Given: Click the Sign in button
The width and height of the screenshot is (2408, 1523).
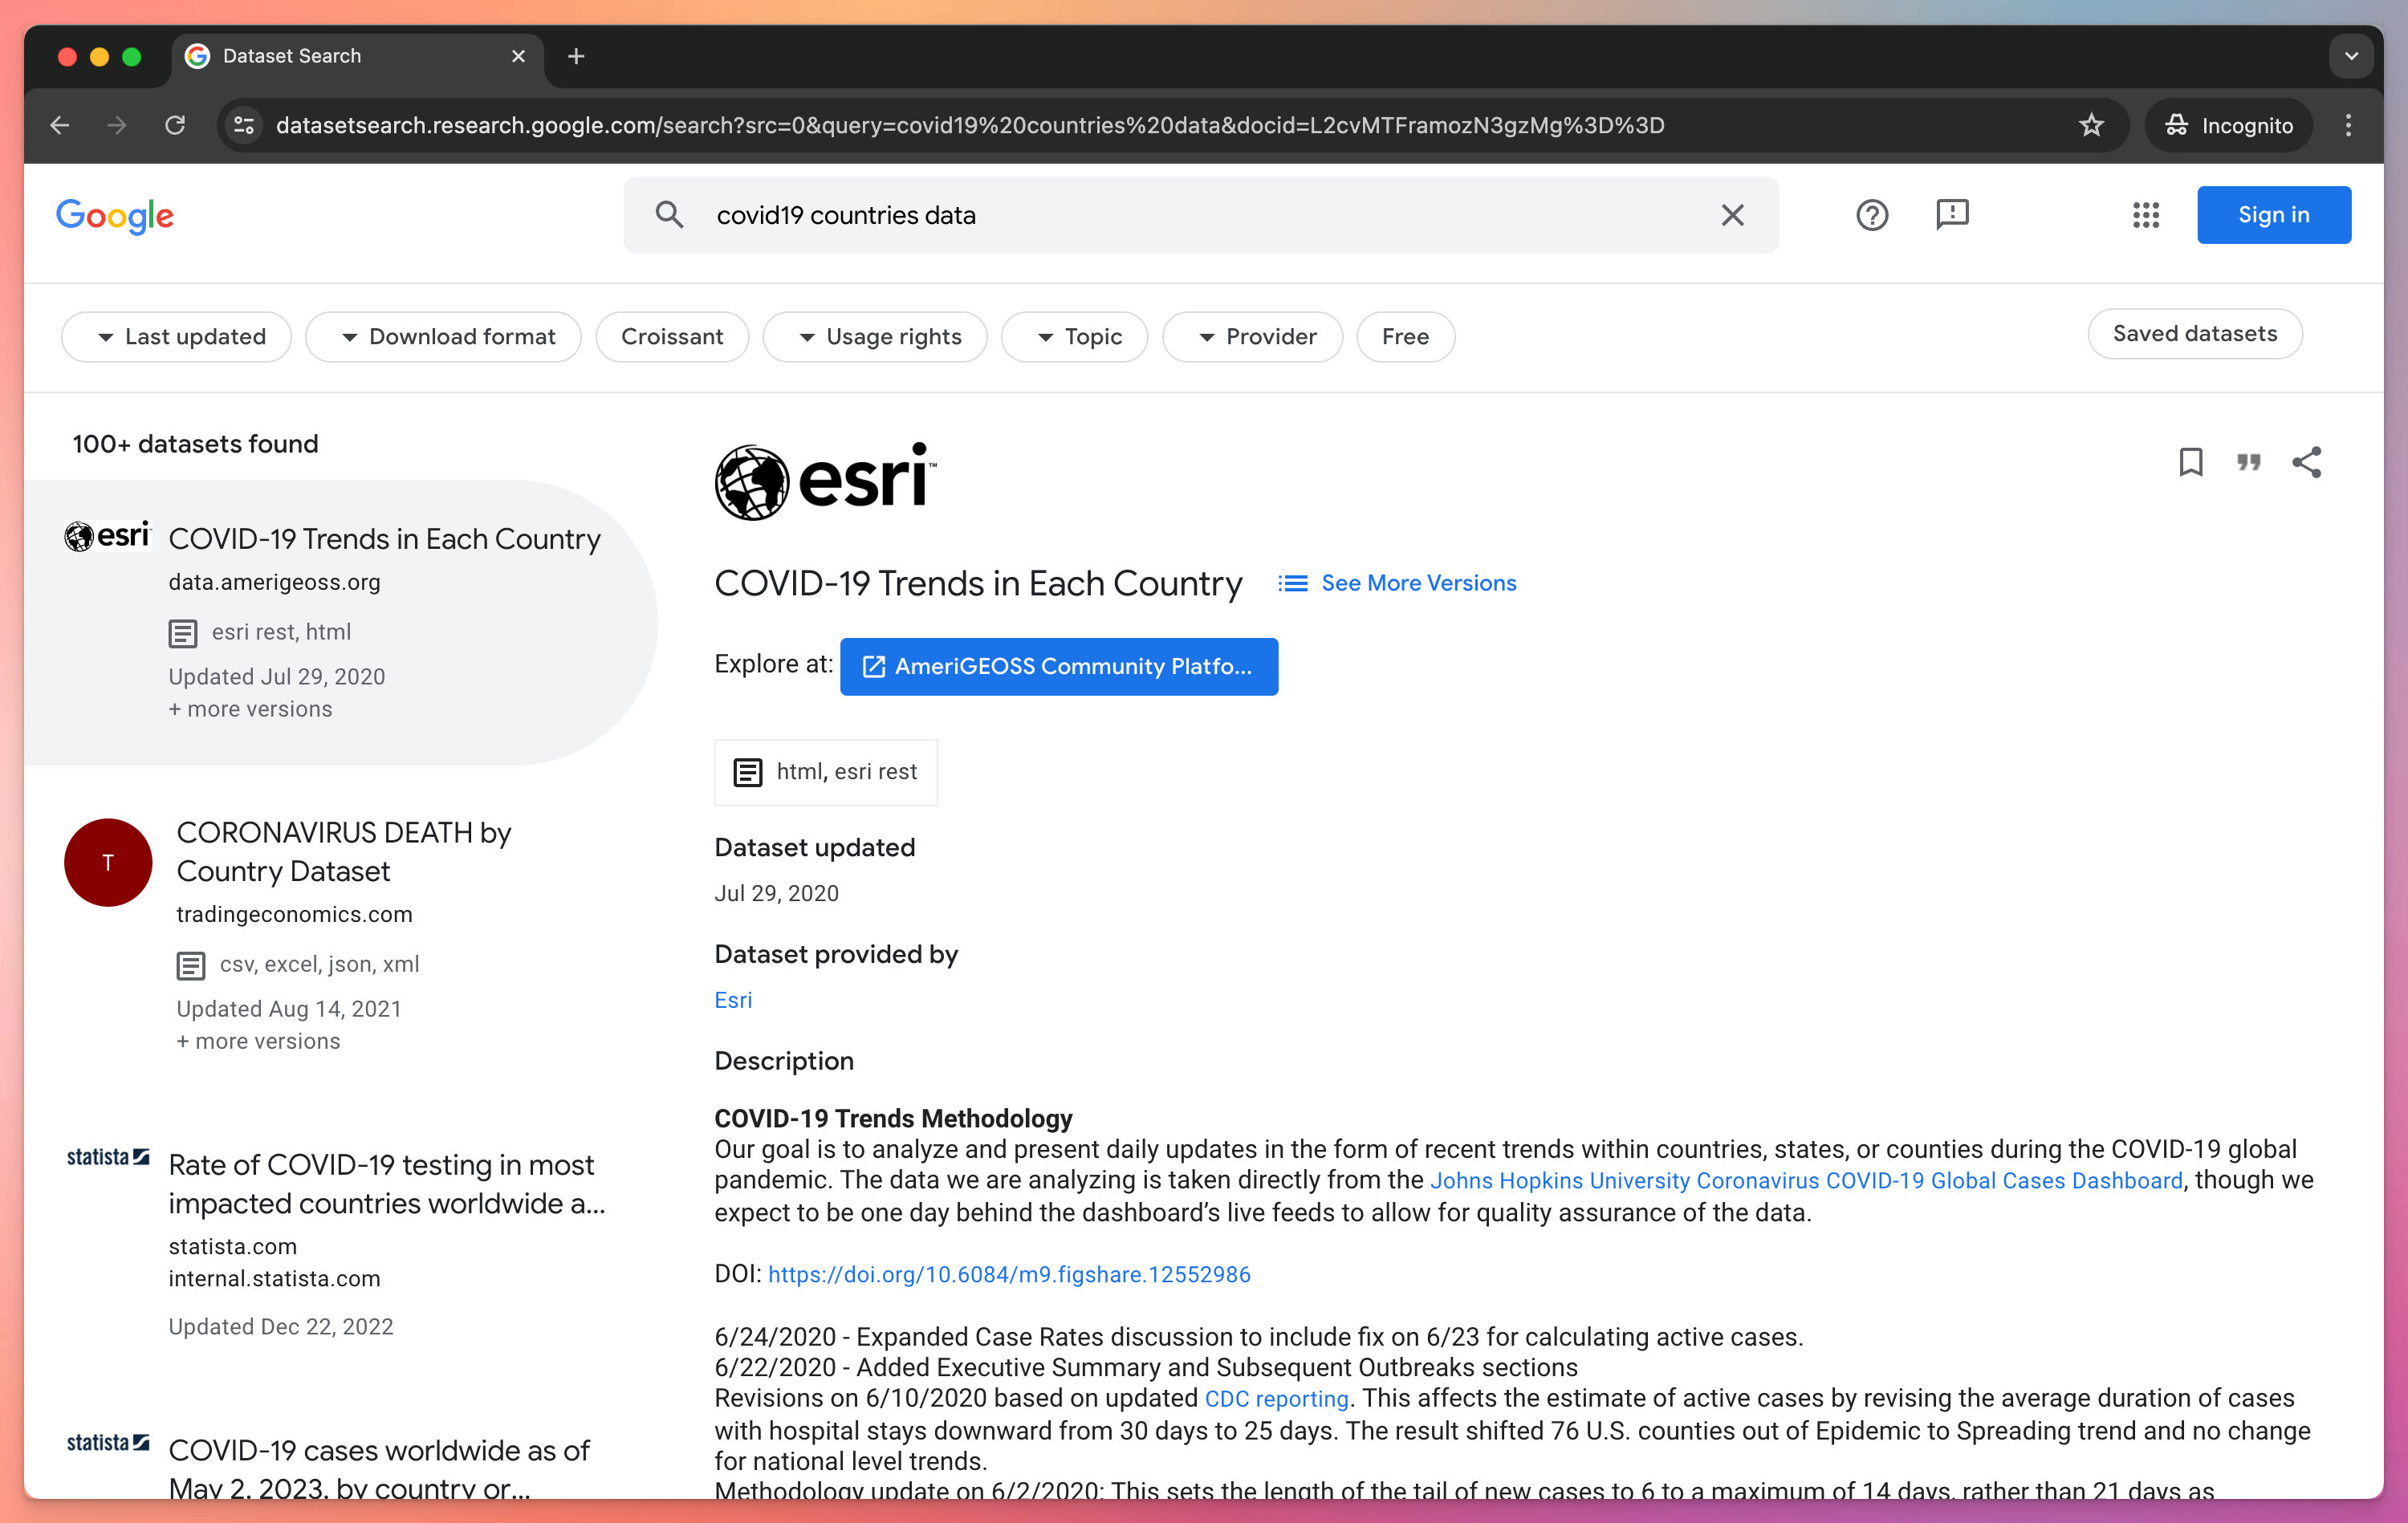Looking at the screenshot, I should pyautogui.click(x=2274, y=215).
